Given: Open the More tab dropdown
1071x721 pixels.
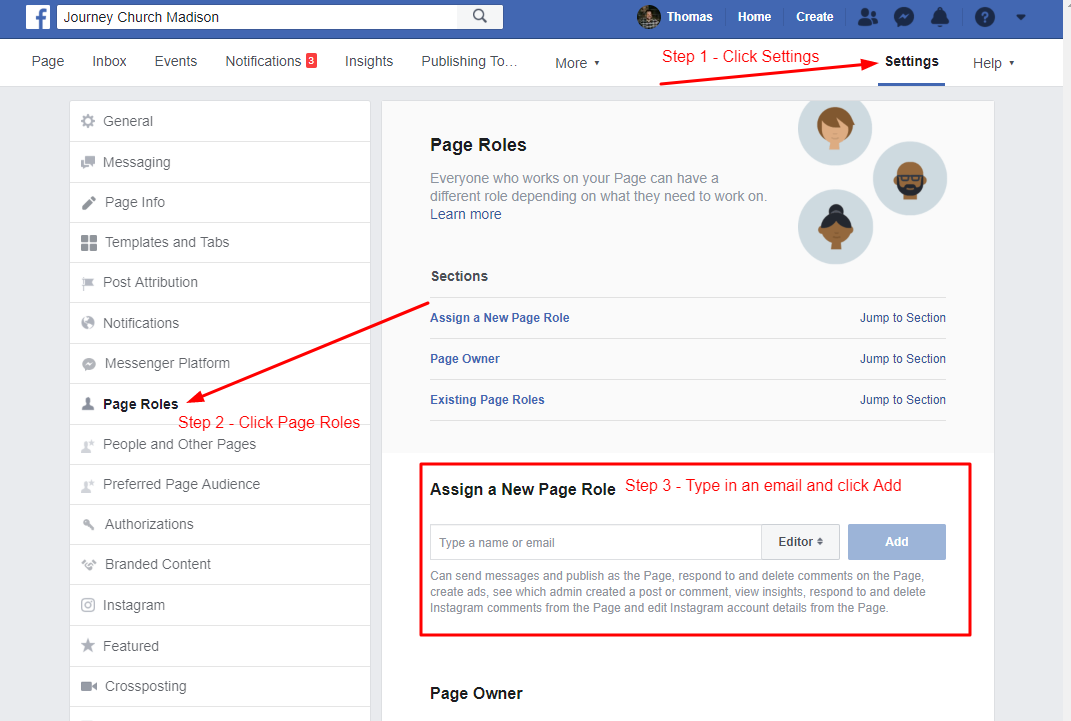Looking at the screenshot, I should [x=577, y=62].
